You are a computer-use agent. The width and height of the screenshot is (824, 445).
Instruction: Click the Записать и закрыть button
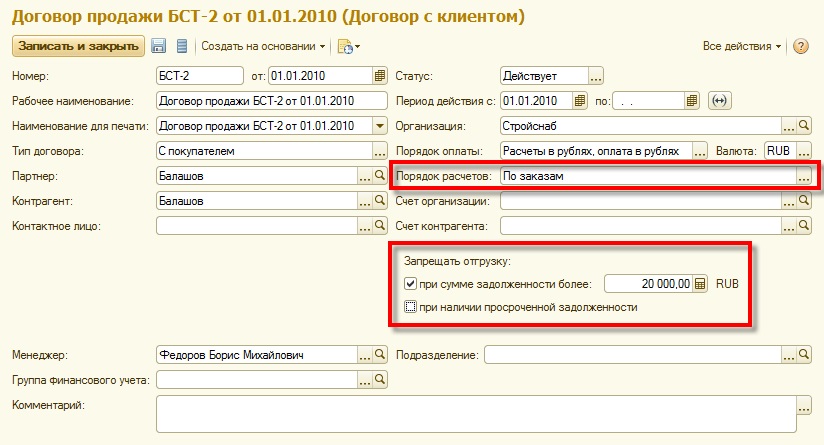[x=78, y=46]
